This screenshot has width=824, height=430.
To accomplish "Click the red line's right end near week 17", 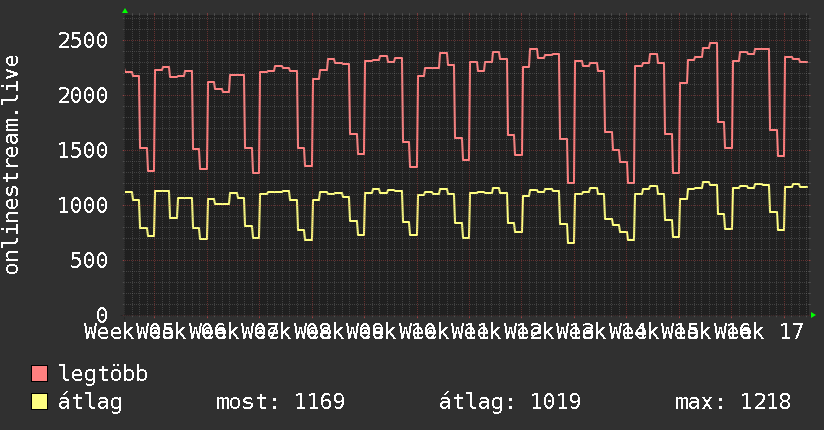I will click(x=806, y=62).
